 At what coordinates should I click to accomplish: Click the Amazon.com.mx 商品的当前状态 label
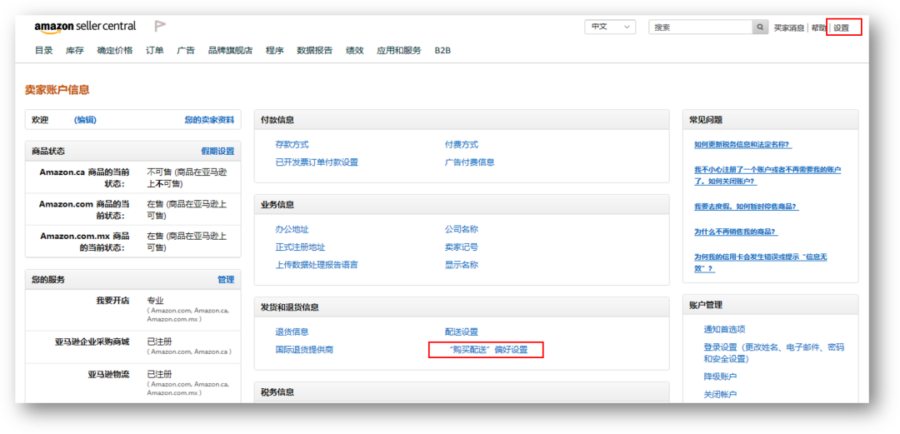84,242
